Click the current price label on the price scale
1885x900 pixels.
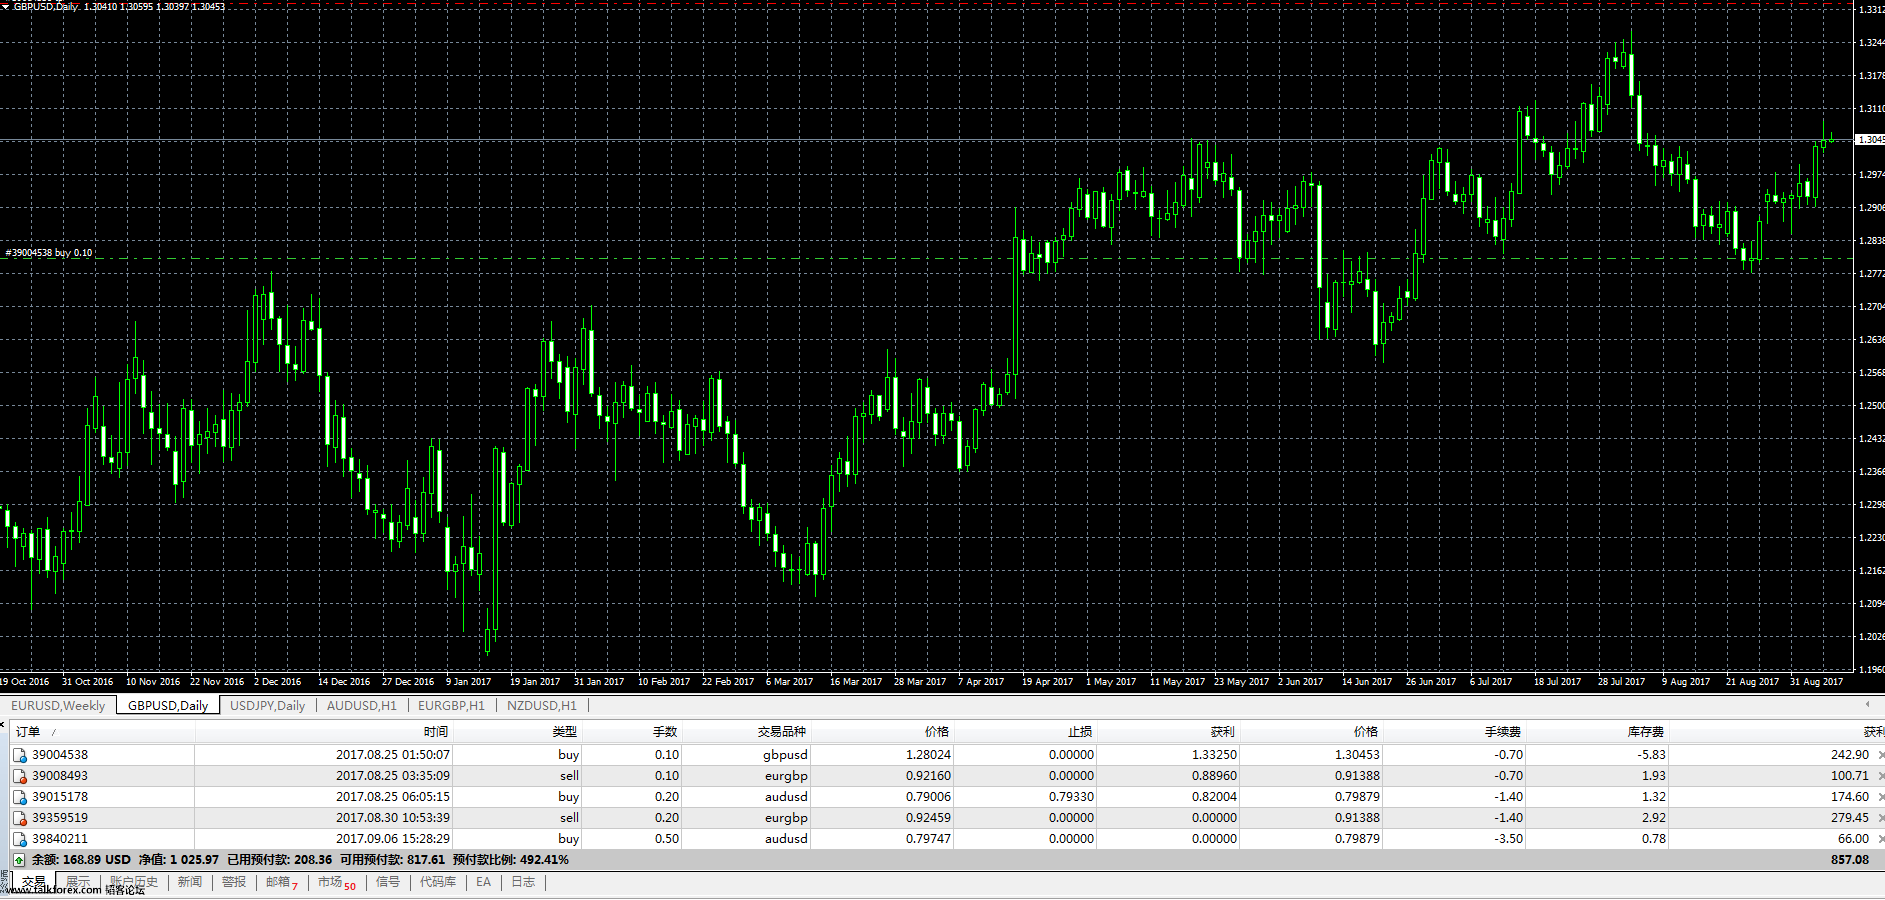click(x=1870, y=139)
